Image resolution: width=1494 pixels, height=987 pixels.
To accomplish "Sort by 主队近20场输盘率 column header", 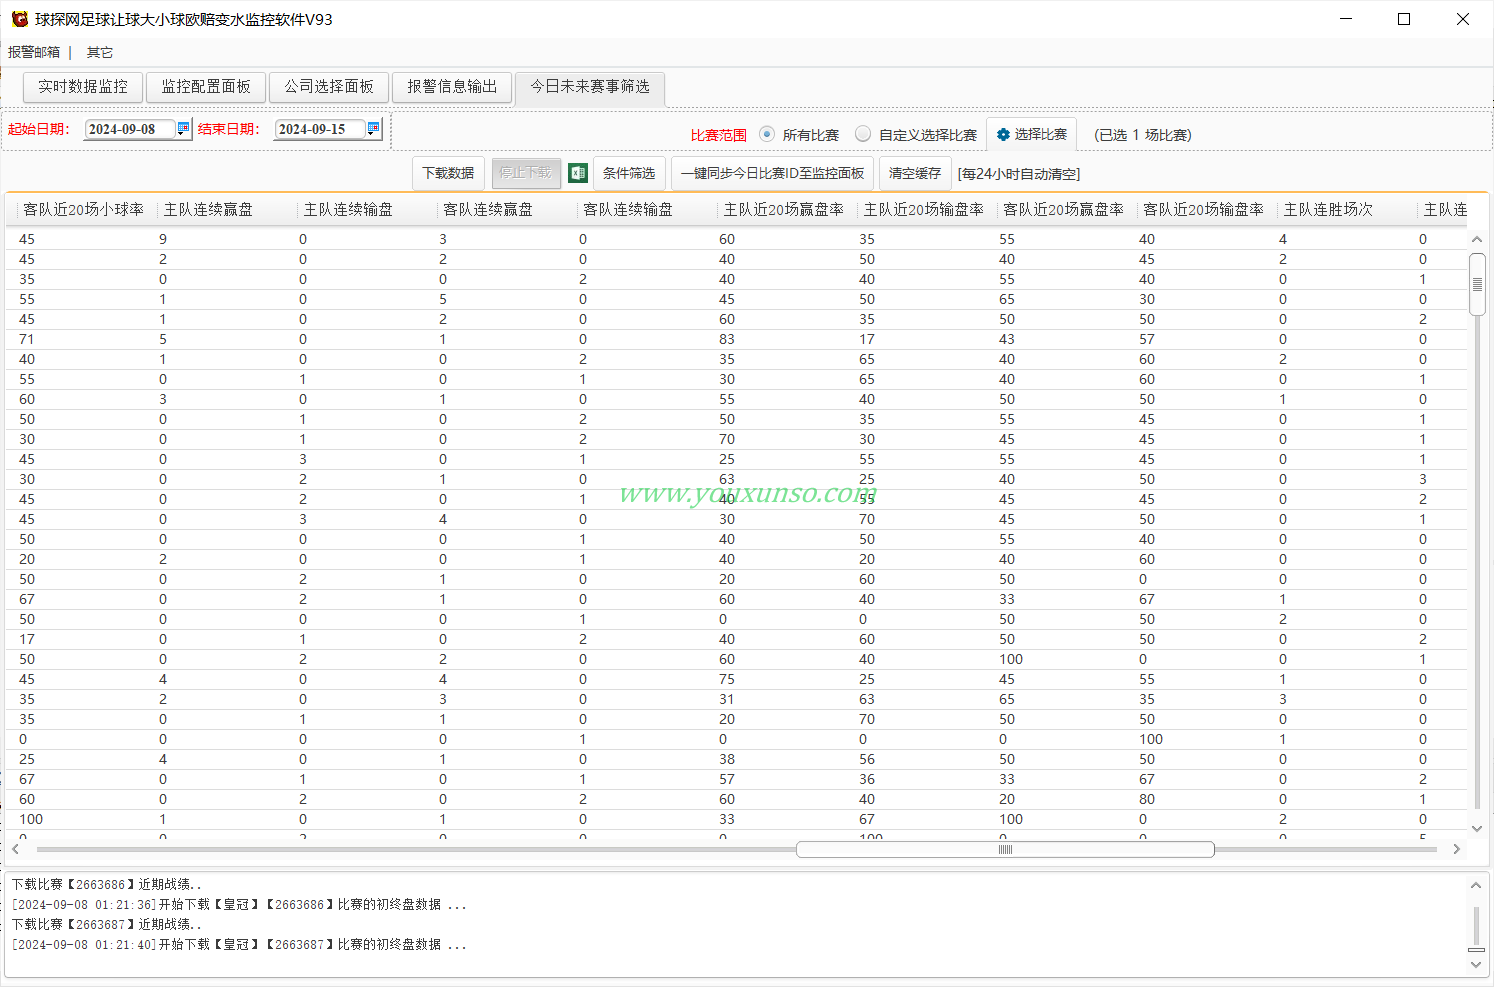I will [x=928, y=209].
